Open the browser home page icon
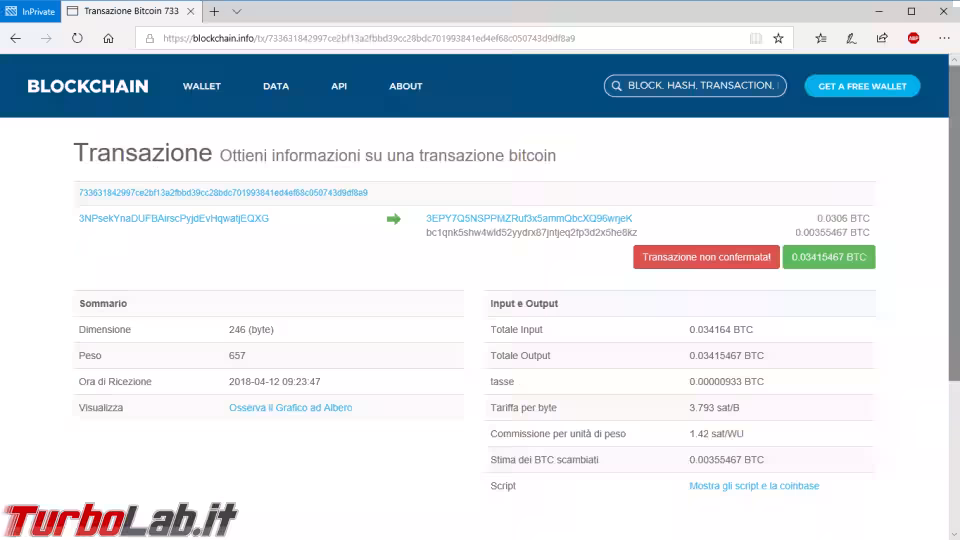This screenshot has width=960, height=540. tap(108, 38)
